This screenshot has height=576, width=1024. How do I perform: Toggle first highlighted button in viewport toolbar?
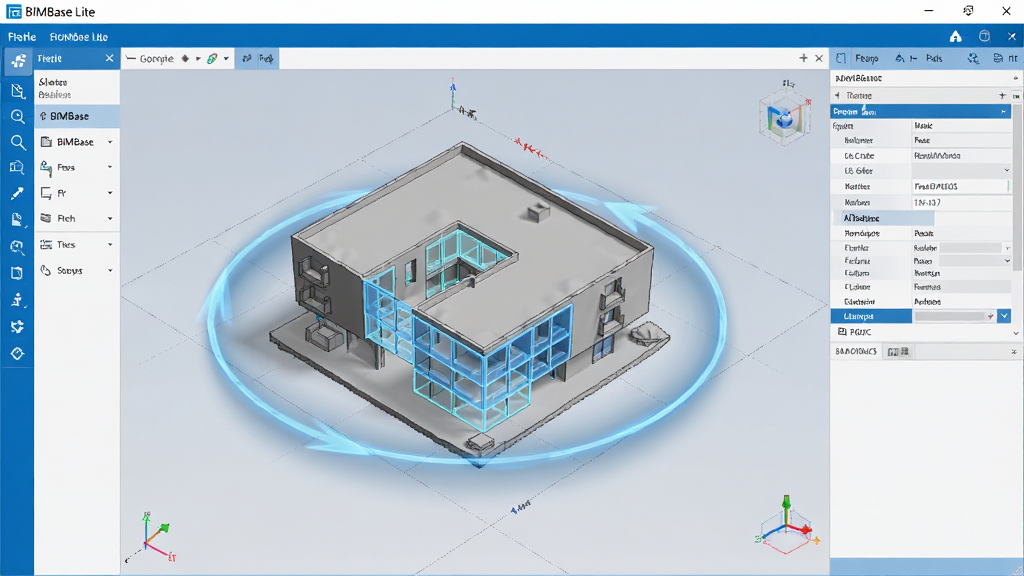[246, 58]
